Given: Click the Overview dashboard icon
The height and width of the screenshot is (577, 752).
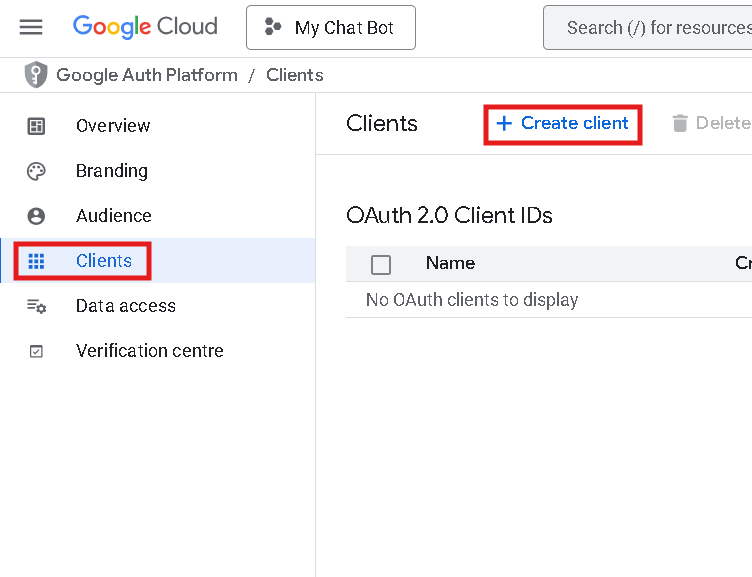Looking at the screenshot, I should point(37,126).
